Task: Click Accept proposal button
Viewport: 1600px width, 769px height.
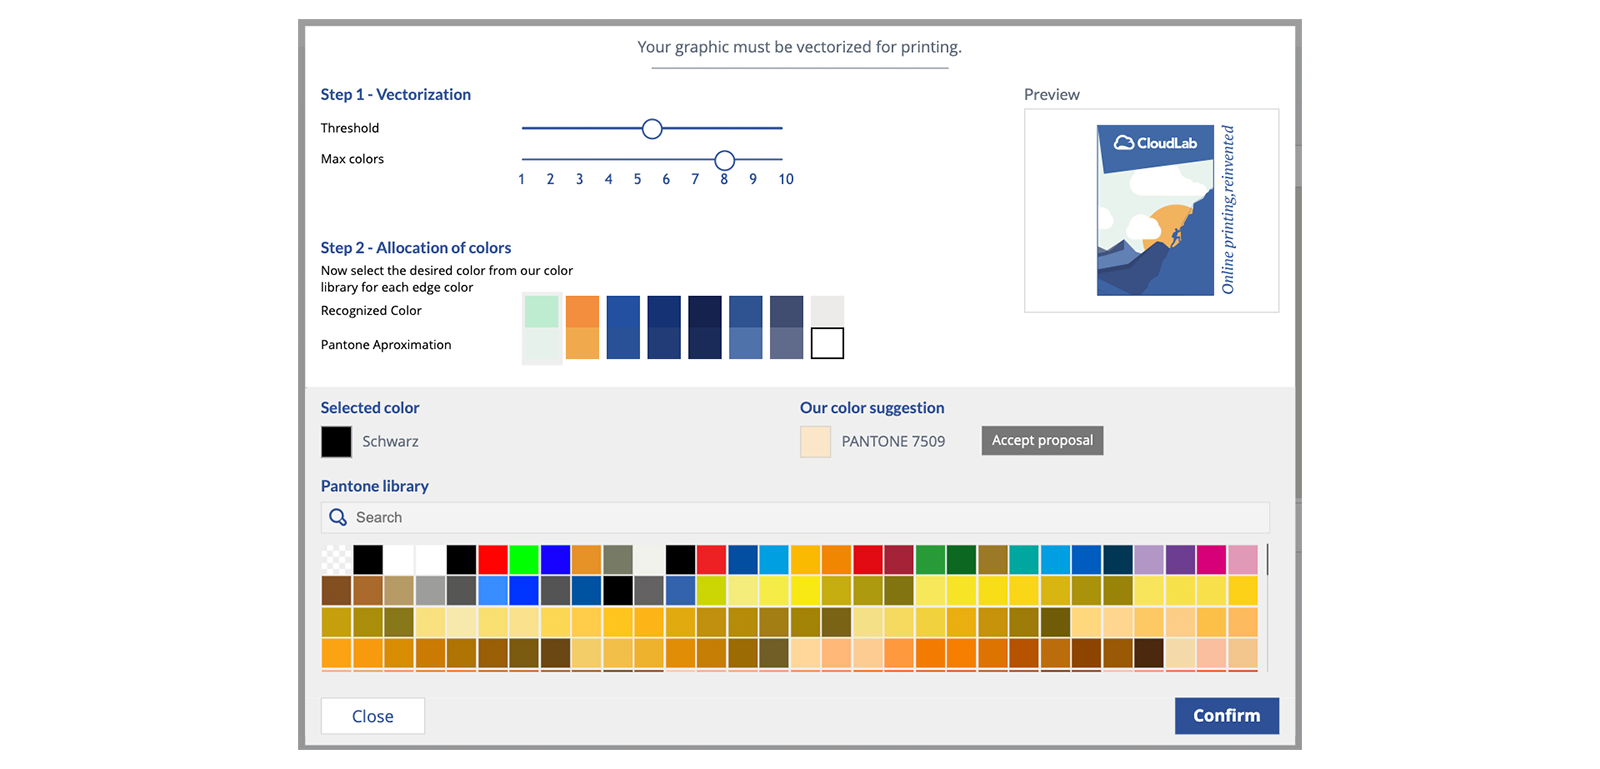Action: coord(1042,441)
